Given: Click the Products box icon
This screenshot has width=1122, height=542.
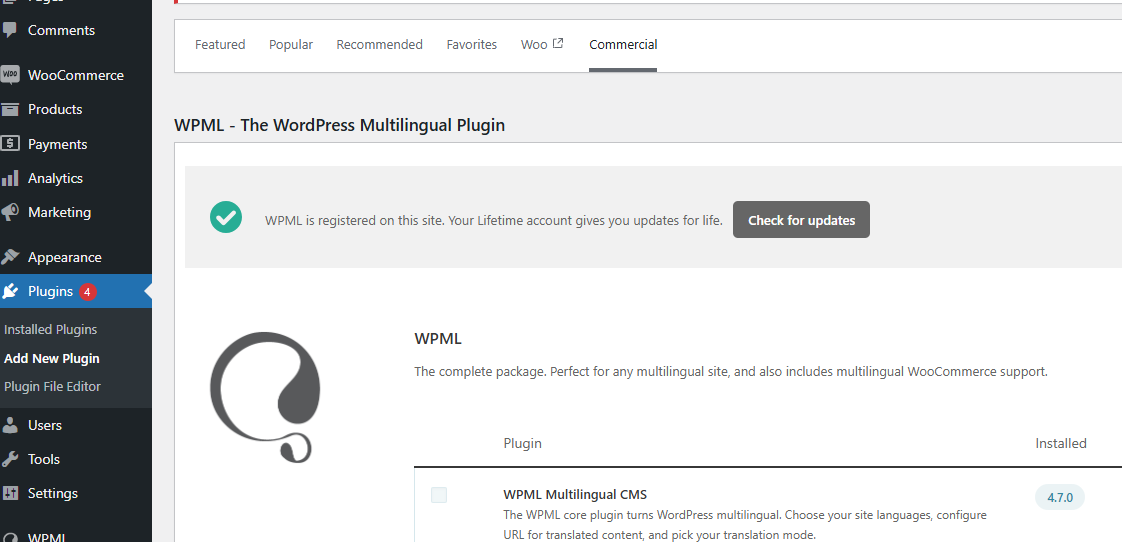Looking at the screenshot, I should [x=10, y=110].
